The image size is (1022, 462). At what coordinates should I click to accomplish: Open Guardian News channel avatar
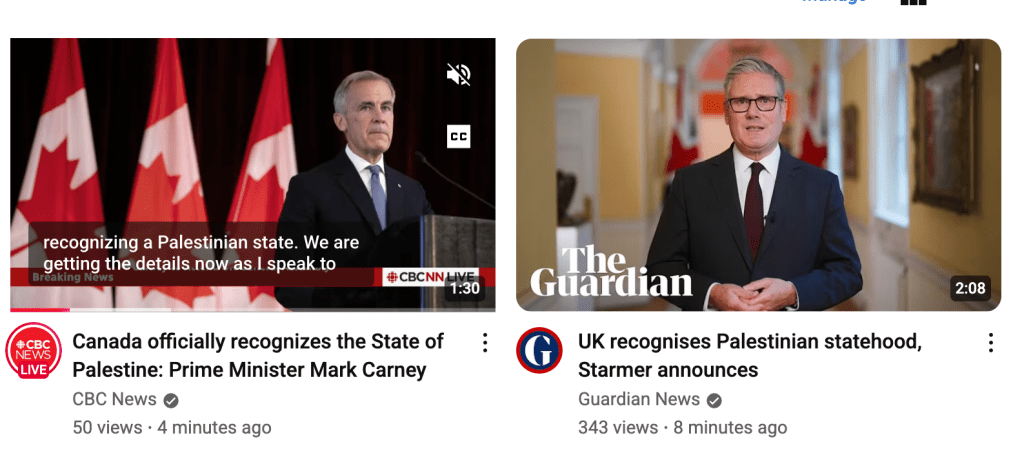coord(539,350)
